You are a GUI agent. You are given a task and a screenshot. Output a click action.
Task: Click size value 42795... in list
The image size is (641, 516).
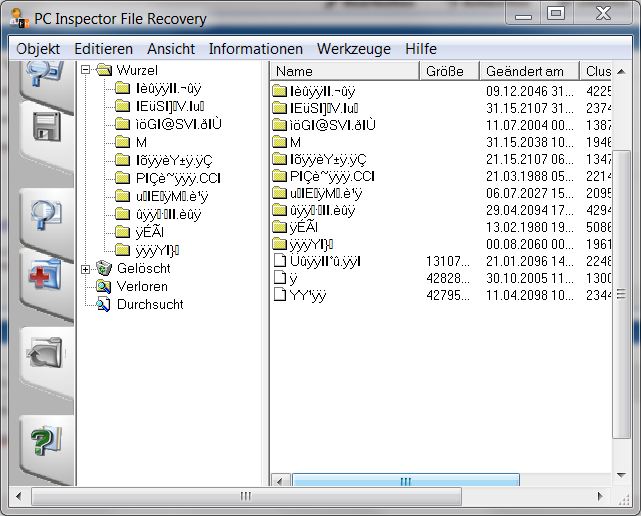(x=448, y=295)
